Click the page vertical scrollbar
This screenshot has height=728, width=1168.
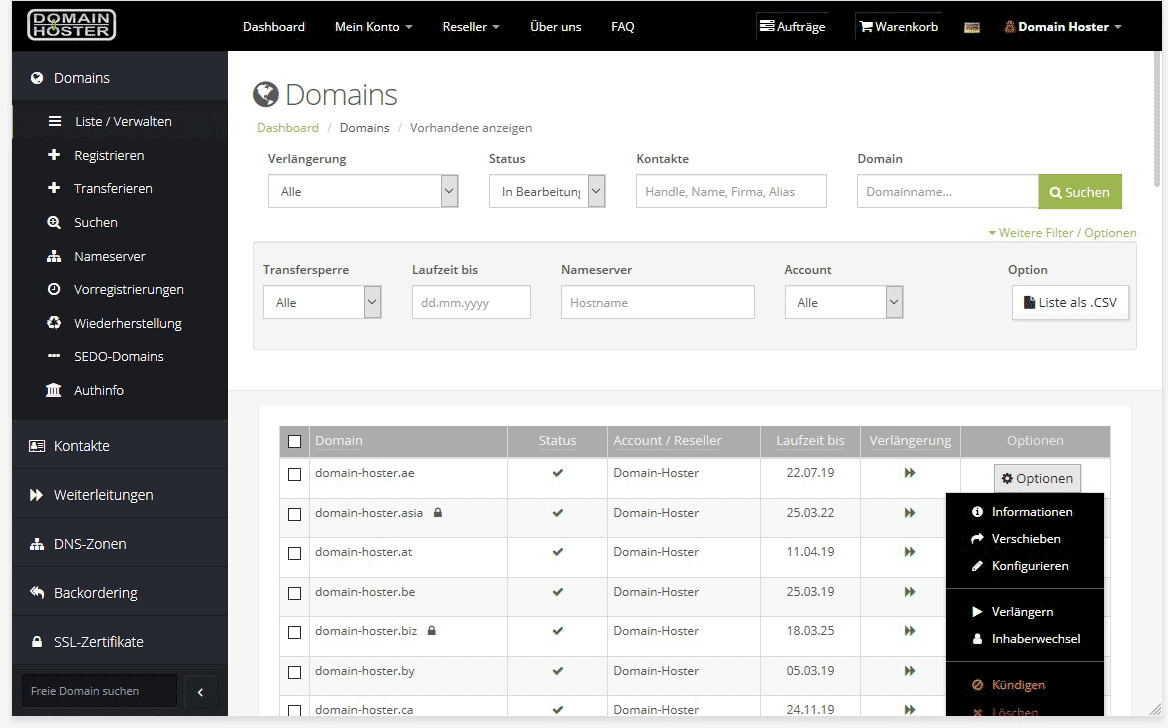1156,119
